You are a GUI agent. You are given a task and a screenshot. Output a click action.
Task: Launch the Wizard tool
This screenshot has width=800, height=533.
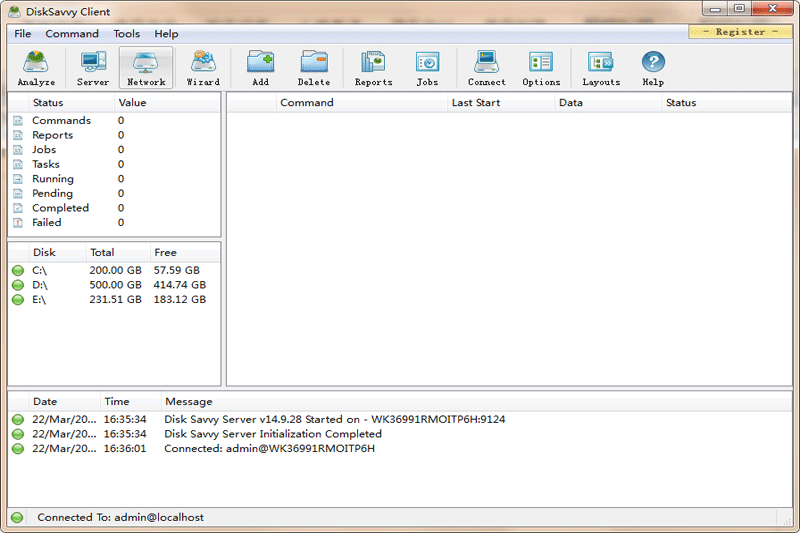point(203,68)
